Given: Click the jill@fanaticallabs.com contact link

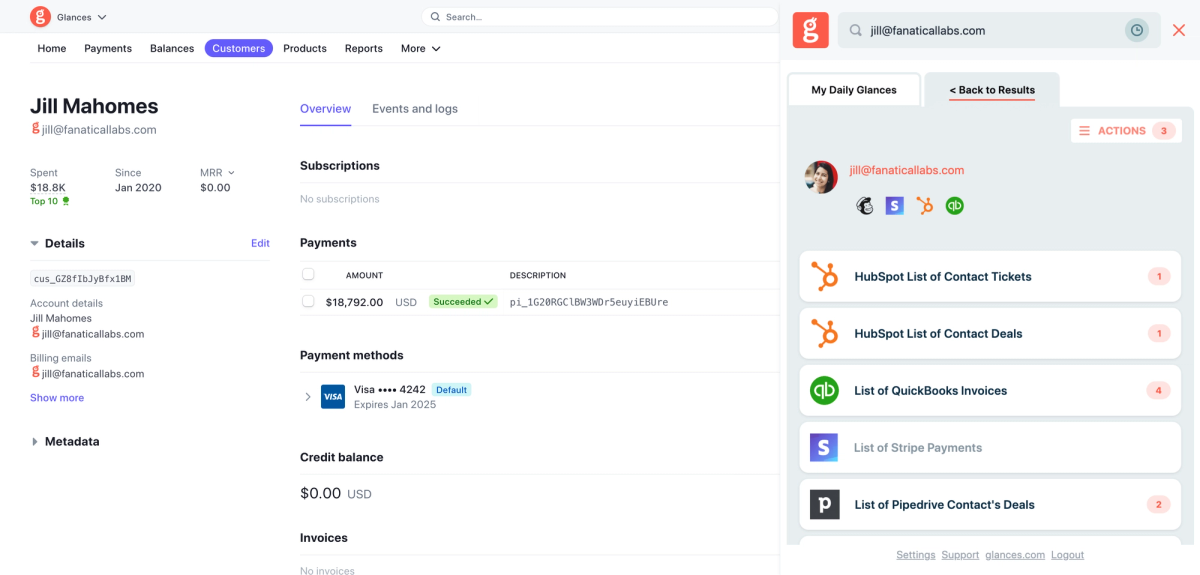Looking at the screenshot, I should click(x=907, y=170).
